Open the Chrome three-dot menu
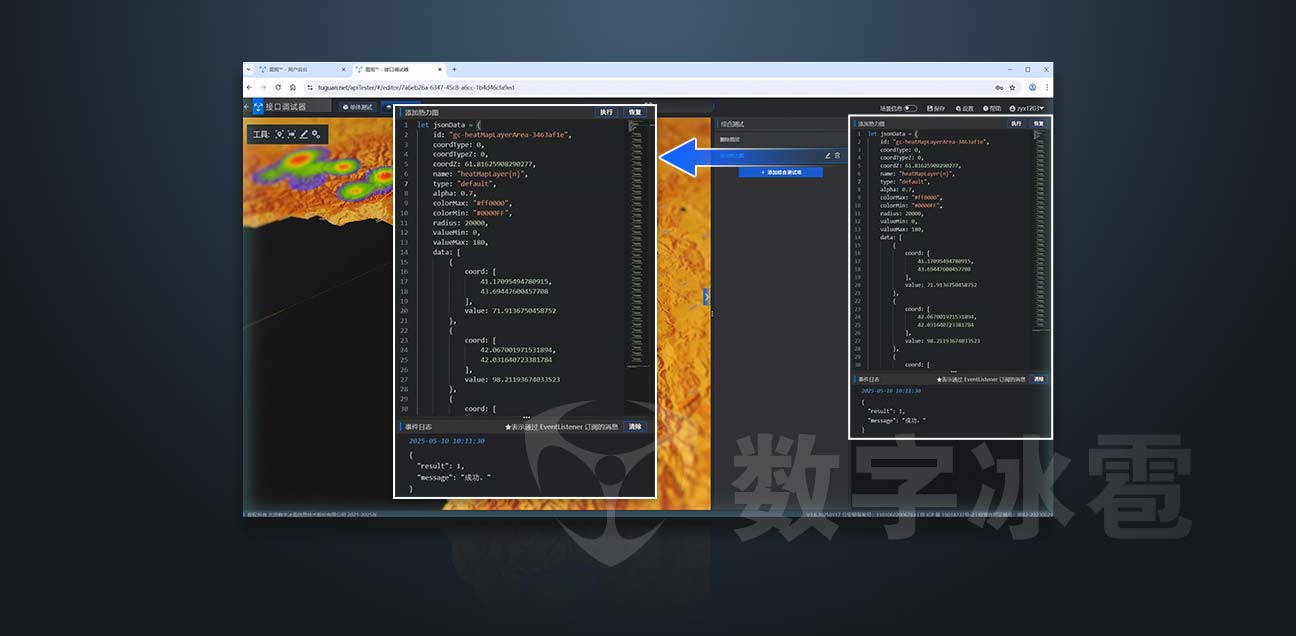This screenshot has width=1296, height=636. point(1047,88)
